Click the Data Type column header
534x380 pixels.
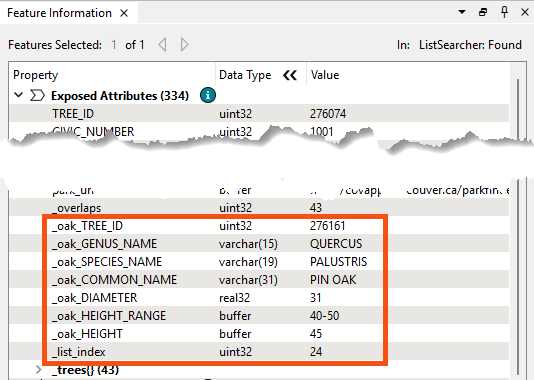point(245,75)
